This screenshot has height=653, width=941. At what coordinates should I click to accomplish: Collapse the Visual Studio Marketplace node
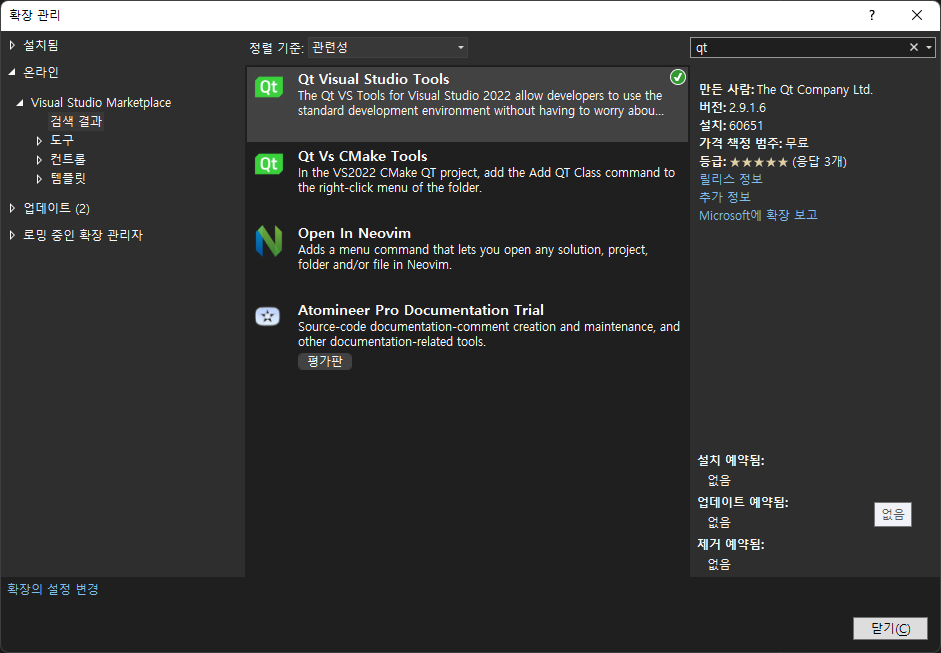tap(20, 103)
